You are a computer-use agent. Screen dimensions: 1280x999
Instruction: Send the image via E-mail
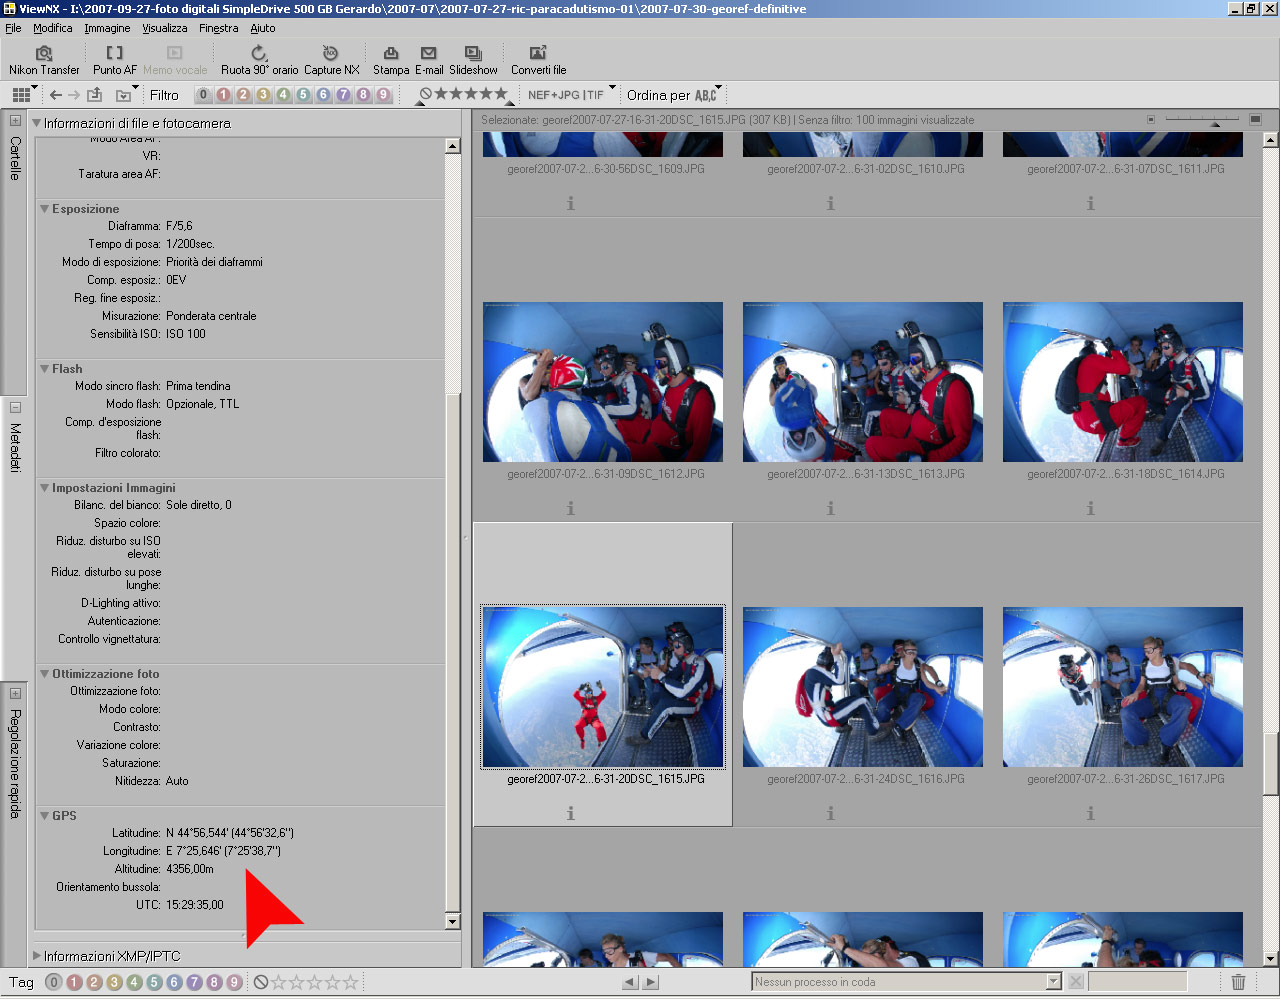pyautogui.click(x=429, y=60)
